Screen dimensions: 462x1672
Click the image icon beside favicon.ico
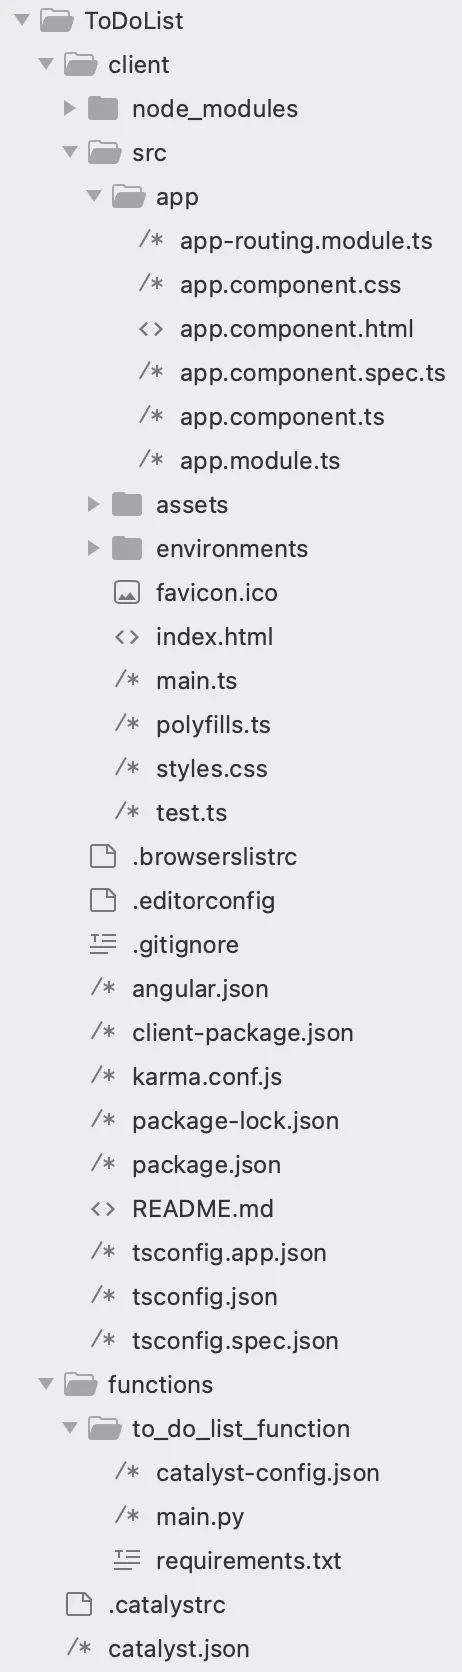[x=127, y=593]
